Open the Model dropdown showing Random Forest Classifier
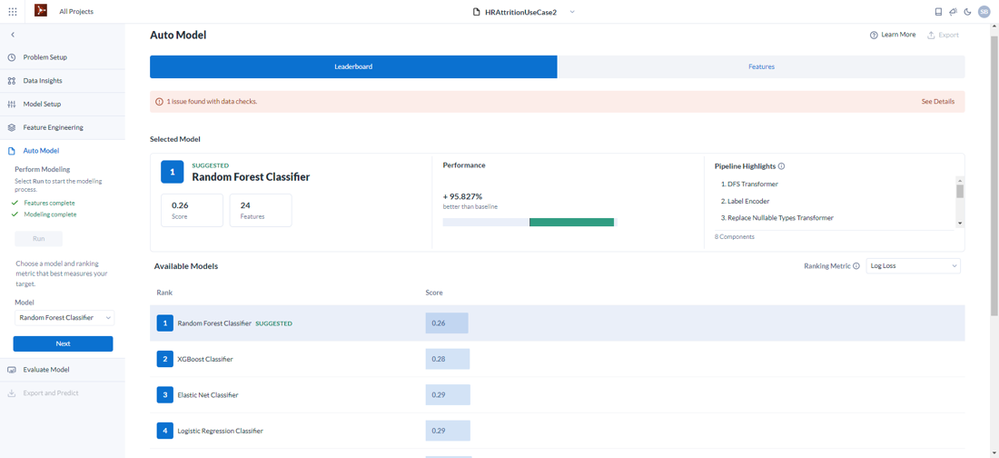 pyautogui.click(x=64, y=317)
